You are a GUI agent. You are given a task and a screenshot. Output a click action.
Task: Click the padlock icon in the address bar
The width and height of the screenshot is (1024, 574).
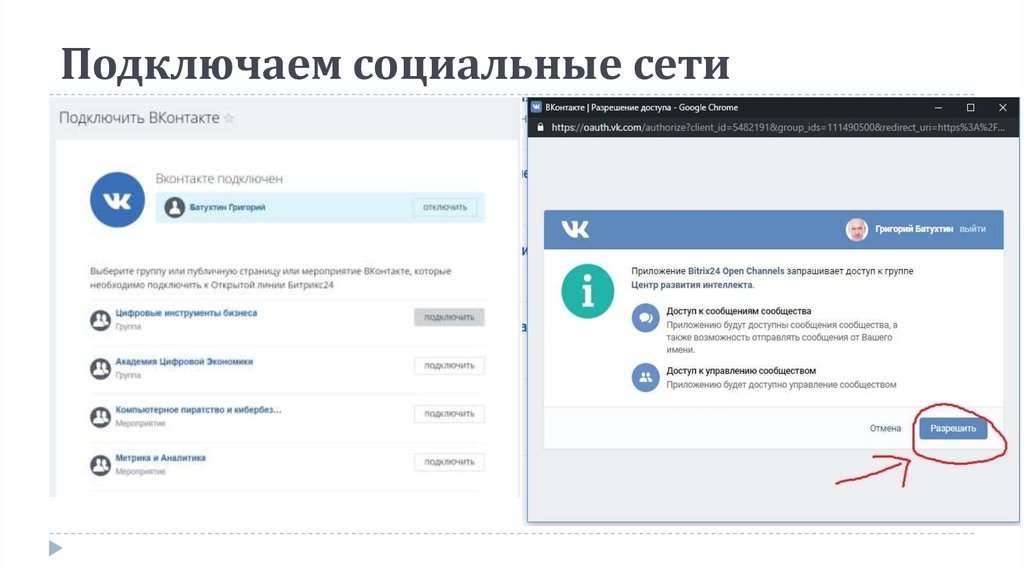[540, 127]
